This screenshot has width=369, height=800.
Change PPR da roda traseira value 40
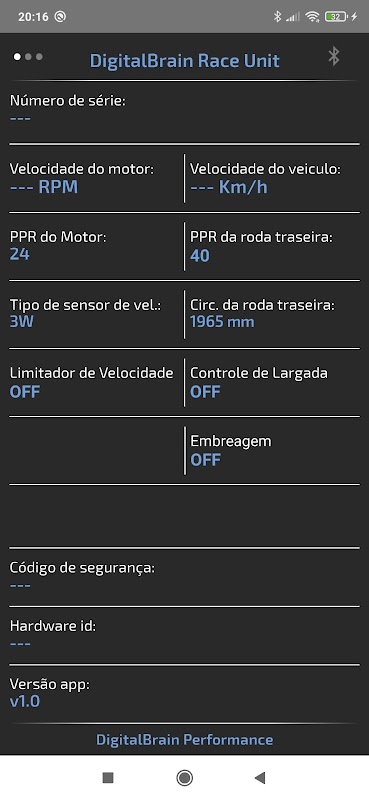(x=200, y=256)
